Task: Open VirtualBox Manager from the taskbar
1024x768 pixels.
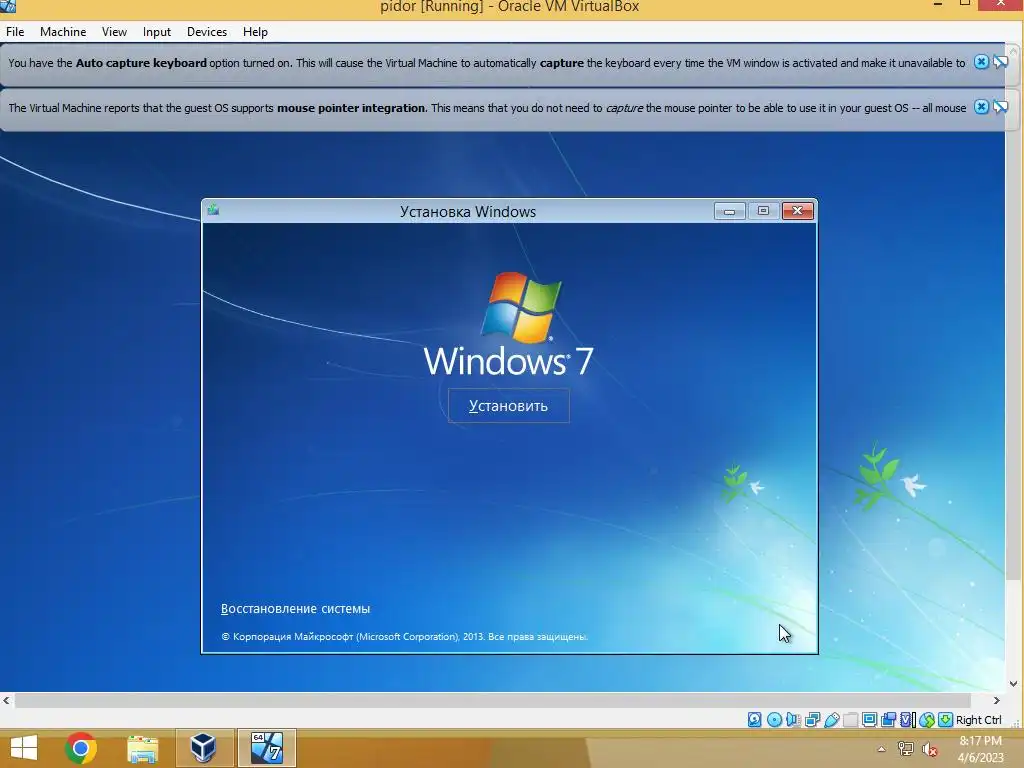Action: click(204, 748)
